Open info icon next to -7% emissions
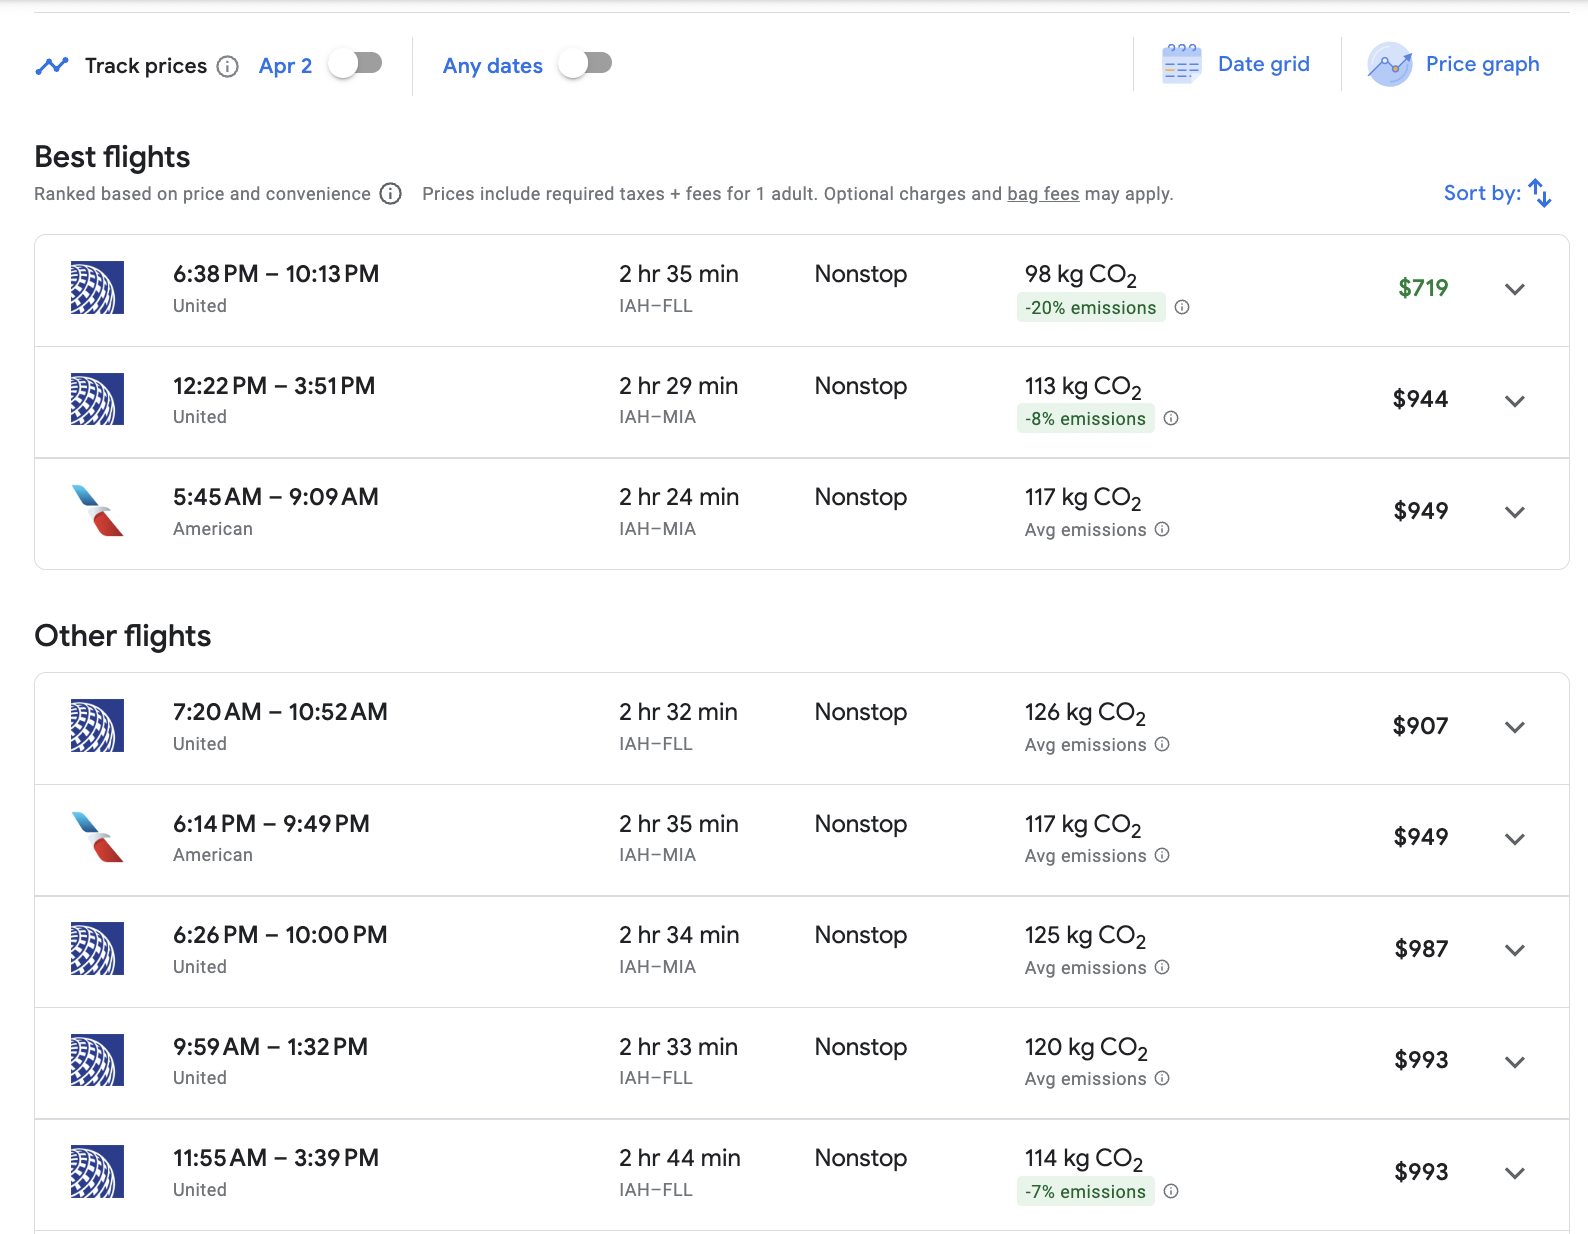1588x1234 pixels. click(x=1171, y=1191)
